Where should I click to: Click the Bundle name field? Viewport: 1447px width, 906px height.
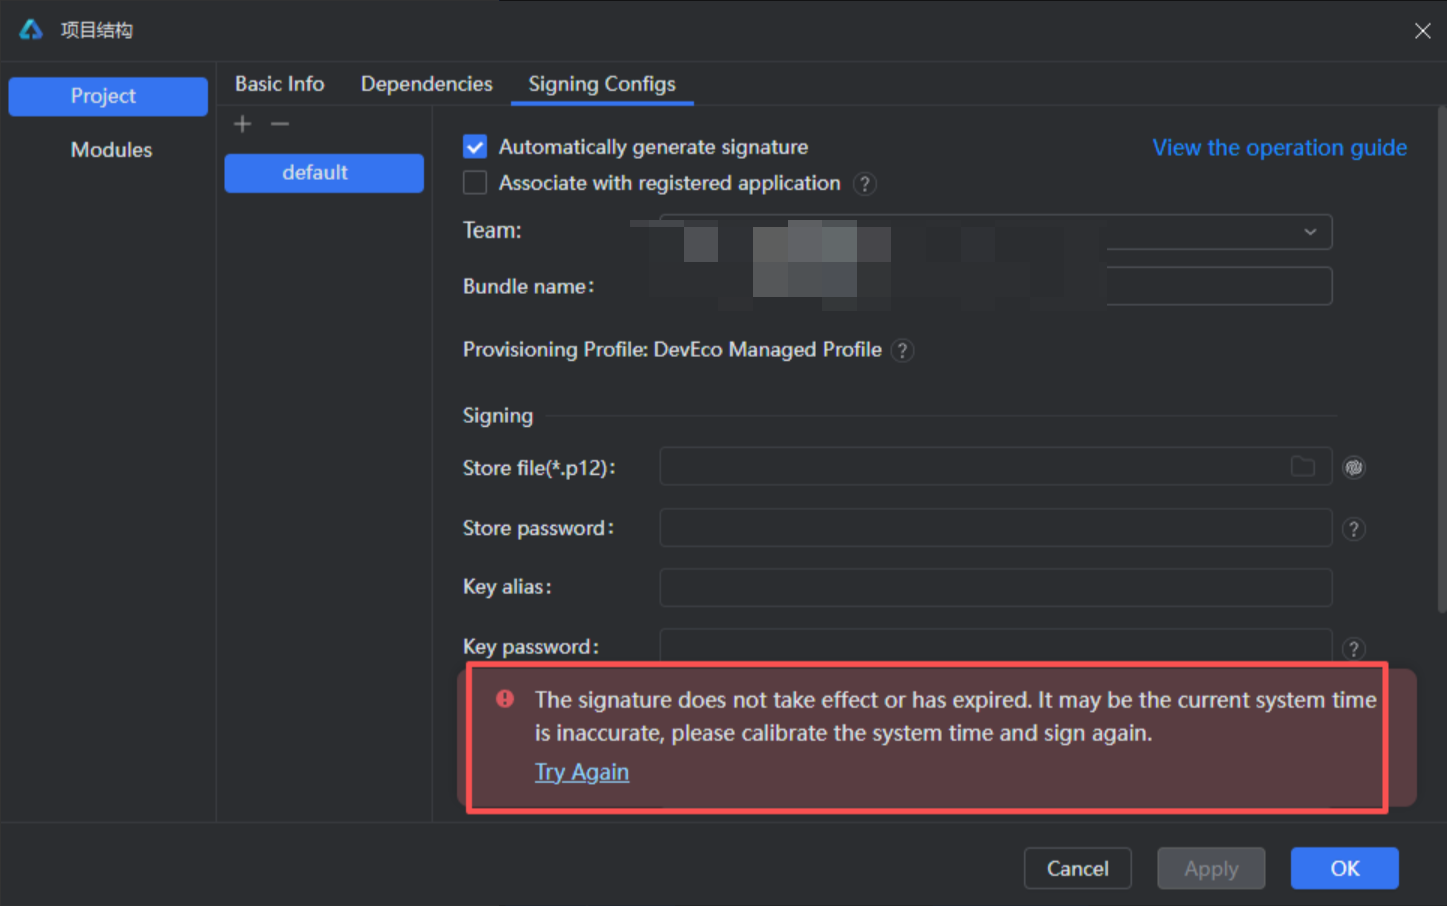tap(995, 286)
